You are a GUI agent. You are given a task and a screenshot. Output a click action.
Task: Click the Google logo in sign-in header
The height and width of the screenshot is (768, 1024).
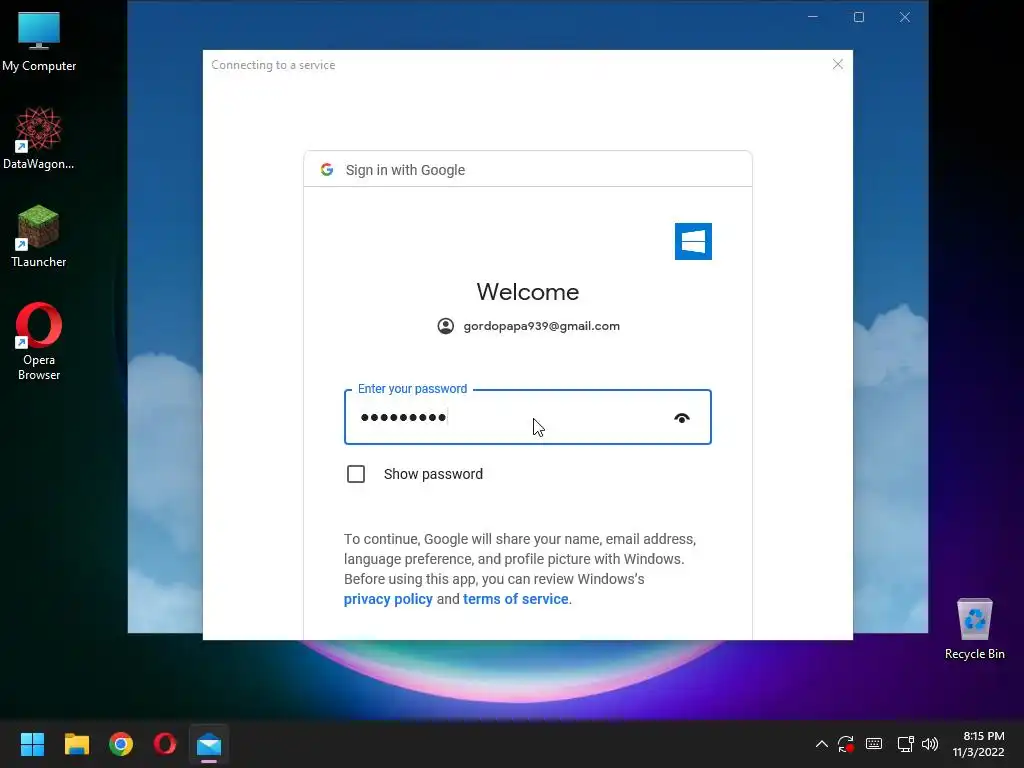[x=327, y=170]
